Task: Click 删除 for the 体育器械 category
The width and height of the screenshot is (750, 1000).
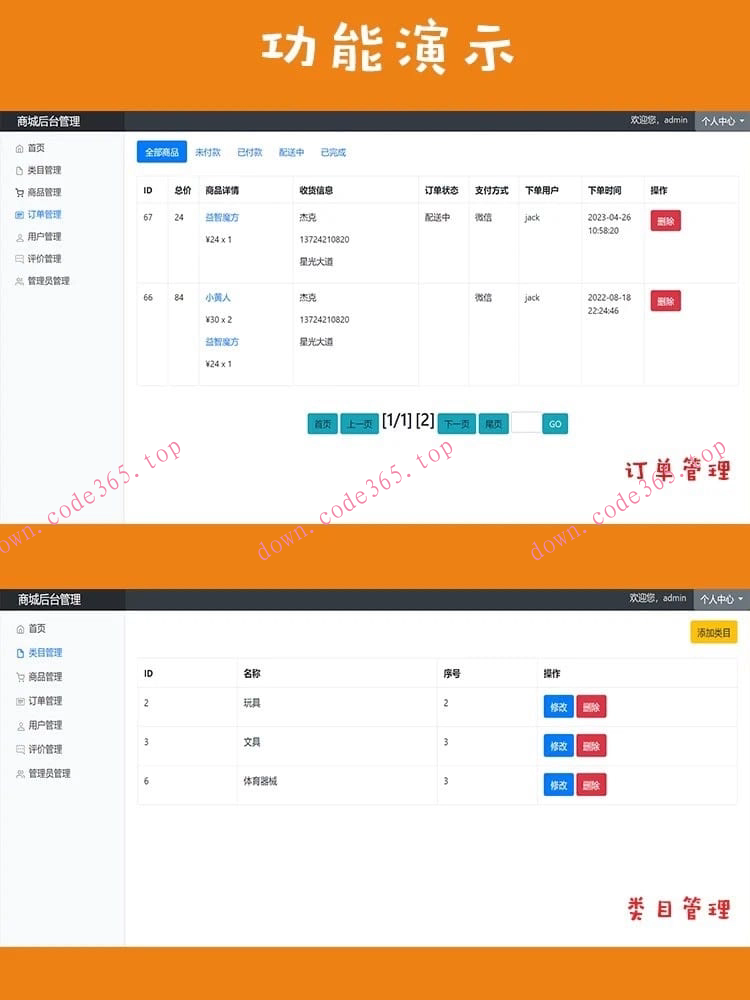Action: 591,785
